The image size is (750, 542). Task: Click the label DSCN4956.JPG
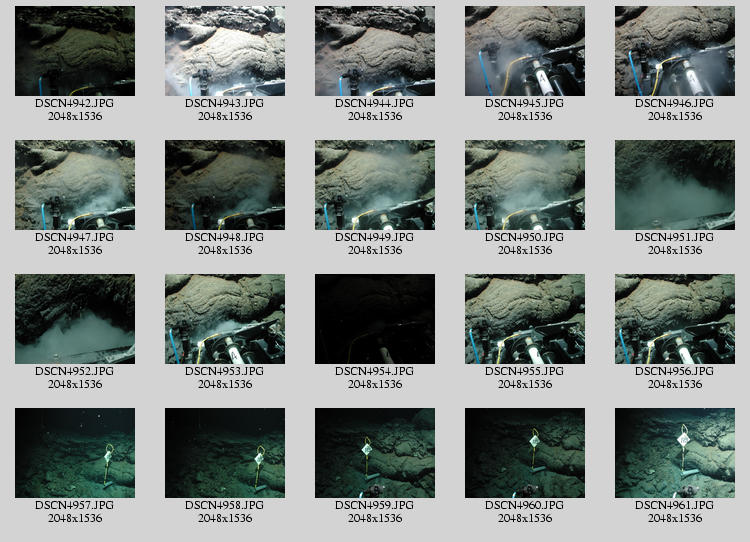click(675, 371)
